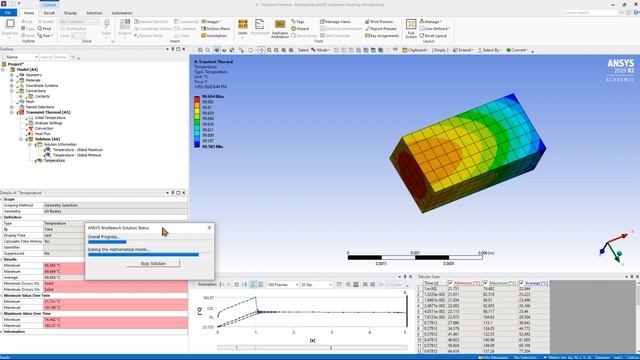Collapse the Connections tree node
This screenshot has height=360, width=640.
pyautogui.click(x=11, y=91)
